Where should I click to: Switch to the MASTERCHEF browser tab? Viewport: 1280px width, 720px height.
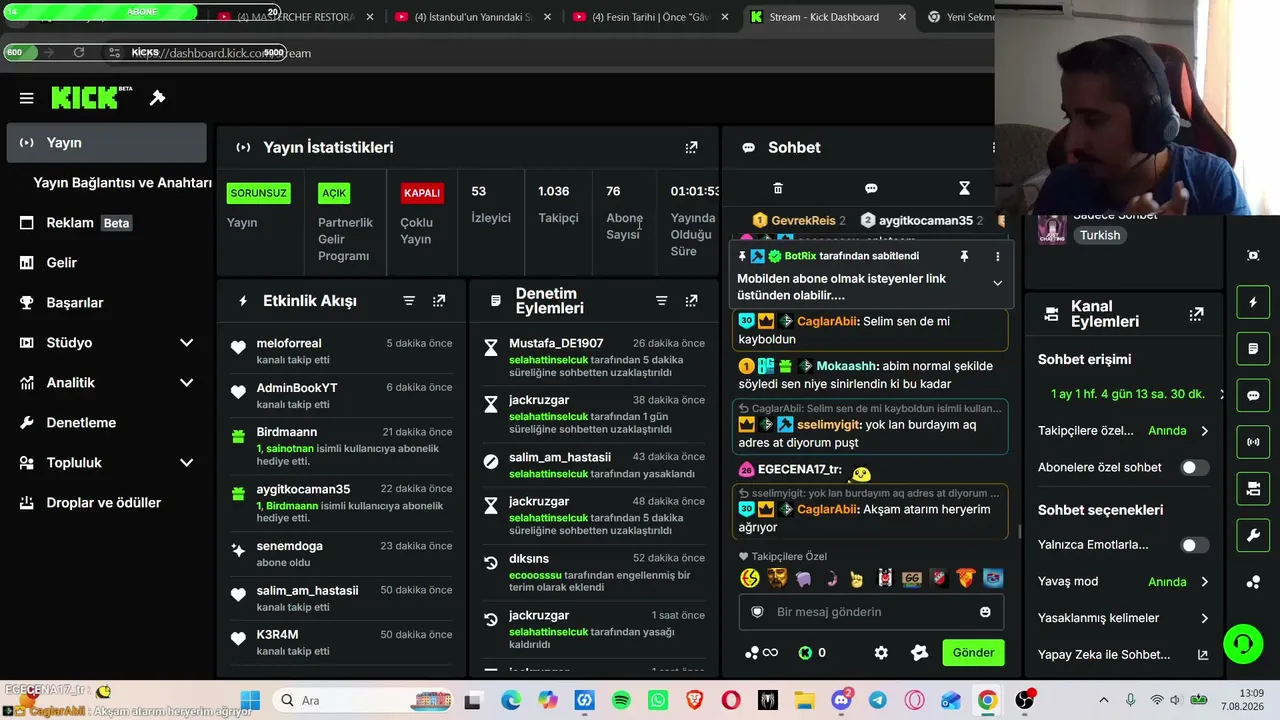[294, 17]
